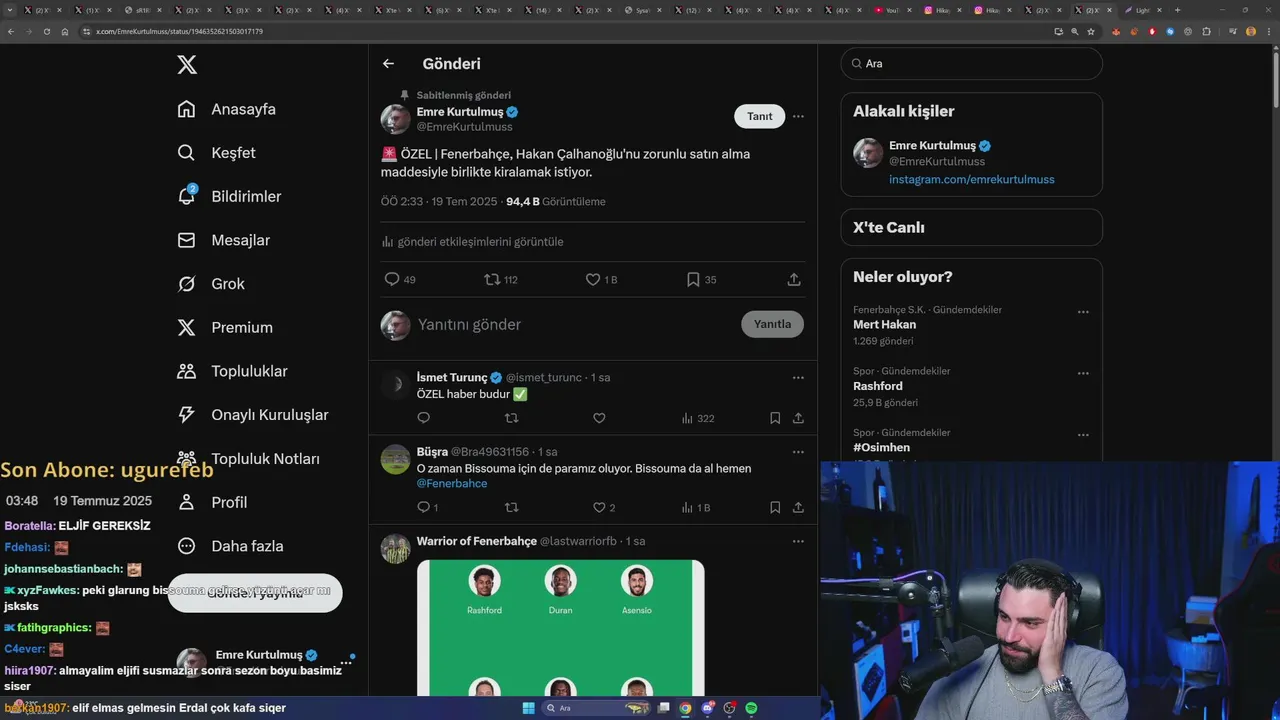Open more options for Rashford trend
Screen dimensions: 1280x720
1082,374
